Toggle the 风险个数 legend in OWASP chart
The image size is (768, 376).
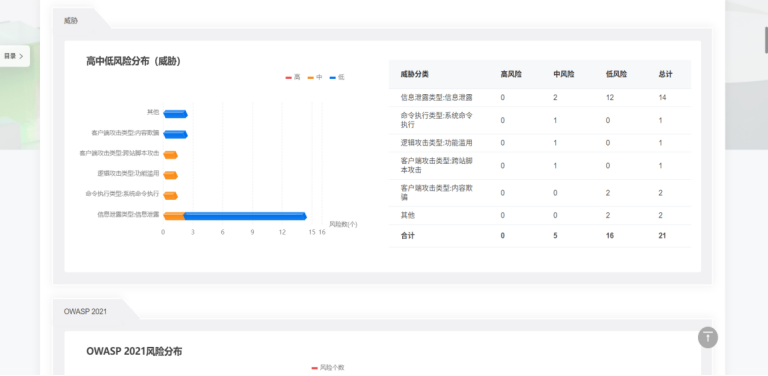coord(328,367)
